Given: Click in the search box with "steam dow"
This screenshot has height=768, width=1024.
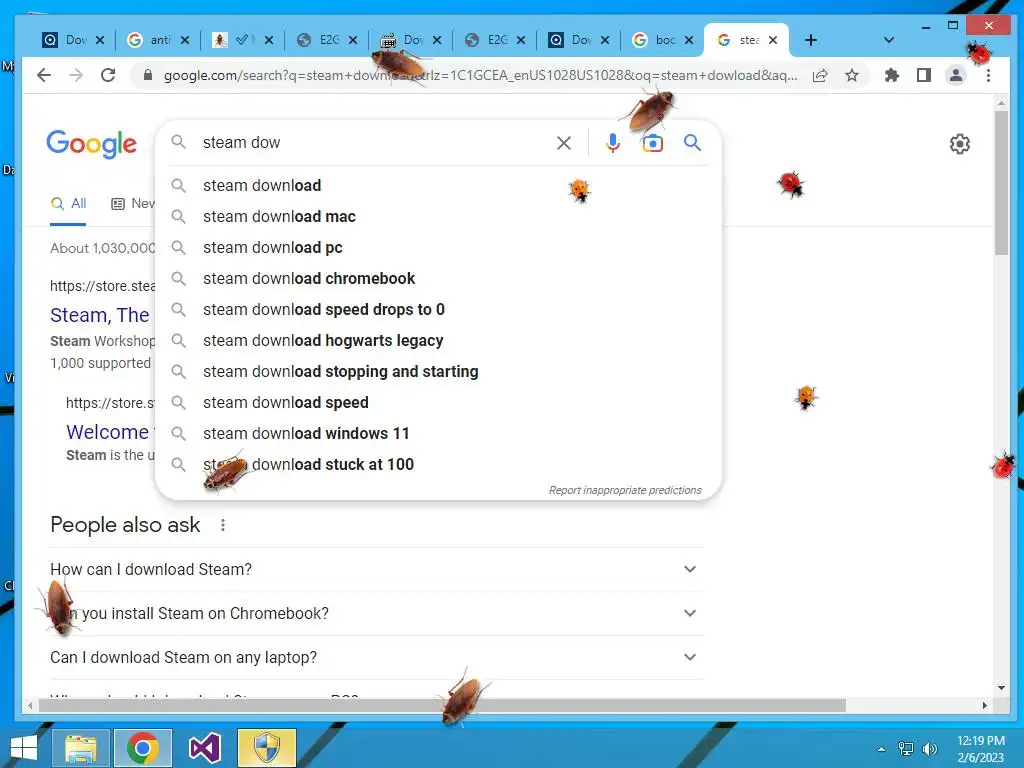Looking at the screenshot, I should [x=372, y=142].
